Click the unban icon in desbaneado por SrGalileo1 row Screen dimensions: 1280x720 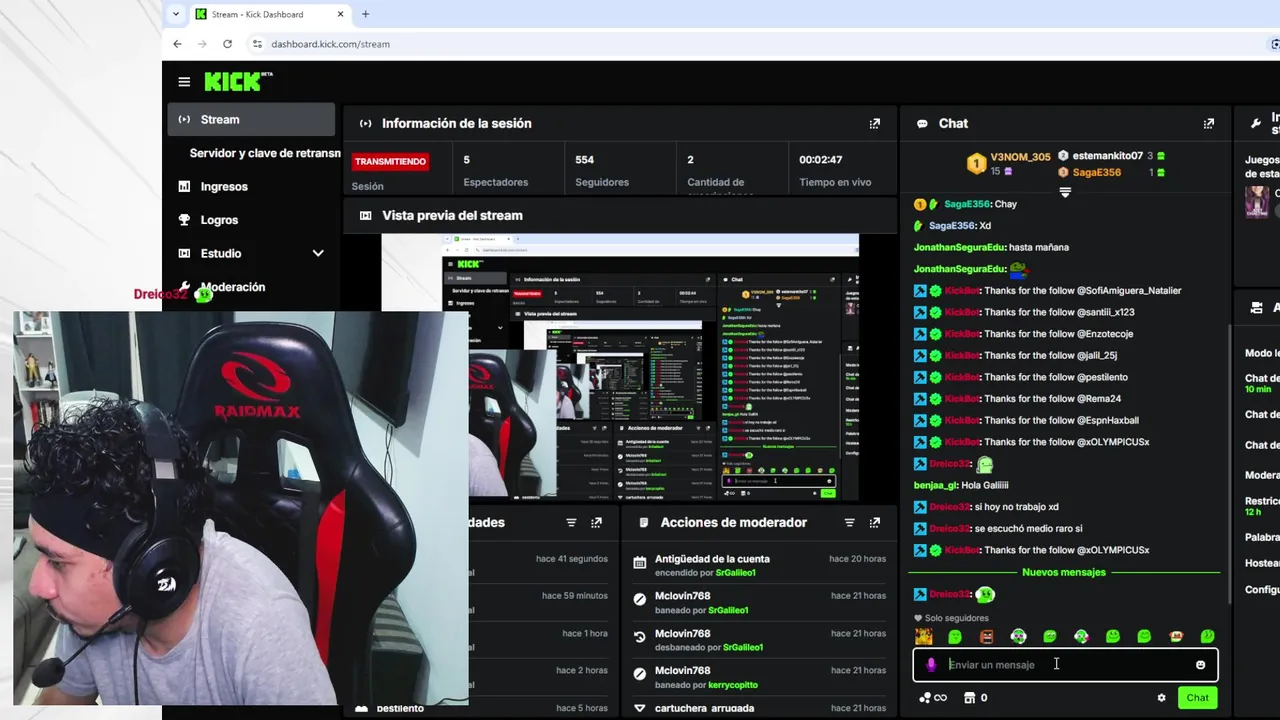(x=640, y=637)
